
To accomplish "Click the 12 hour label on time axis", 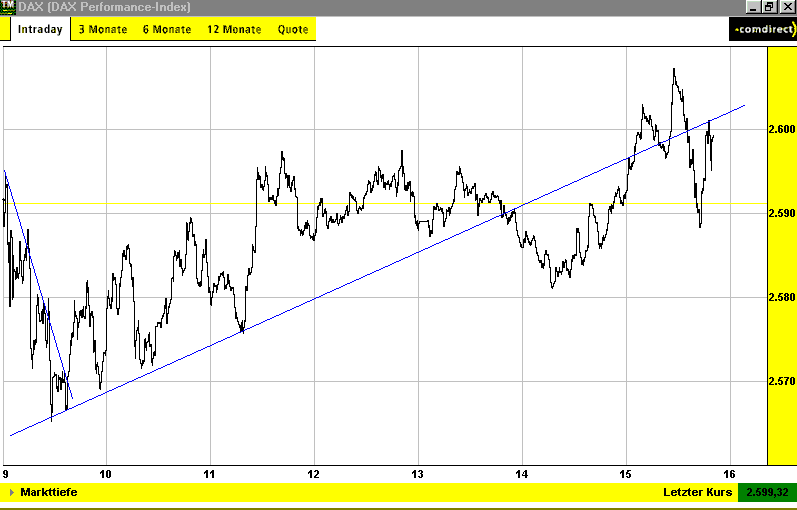I will [314, 474].
